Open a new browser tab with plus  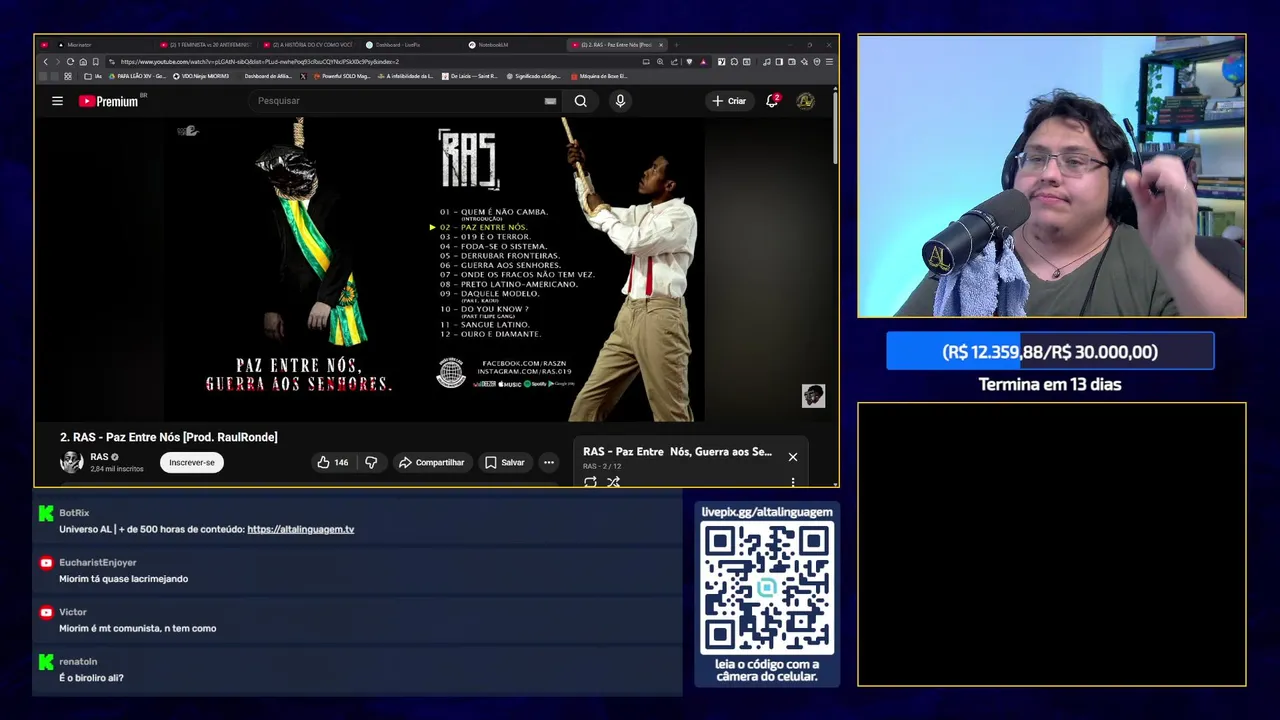(x=676, y=45)
